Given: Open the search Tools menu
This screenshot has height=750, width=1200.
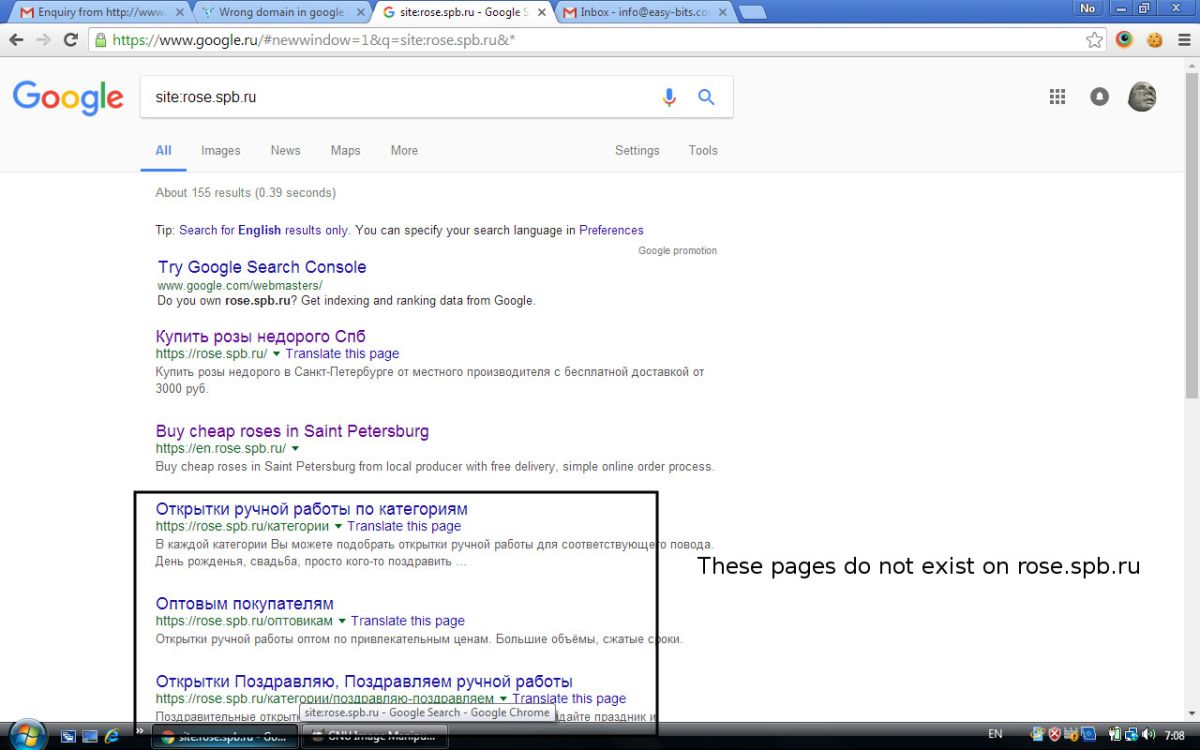Looking at the screenshot, I should tap(703, 150).
